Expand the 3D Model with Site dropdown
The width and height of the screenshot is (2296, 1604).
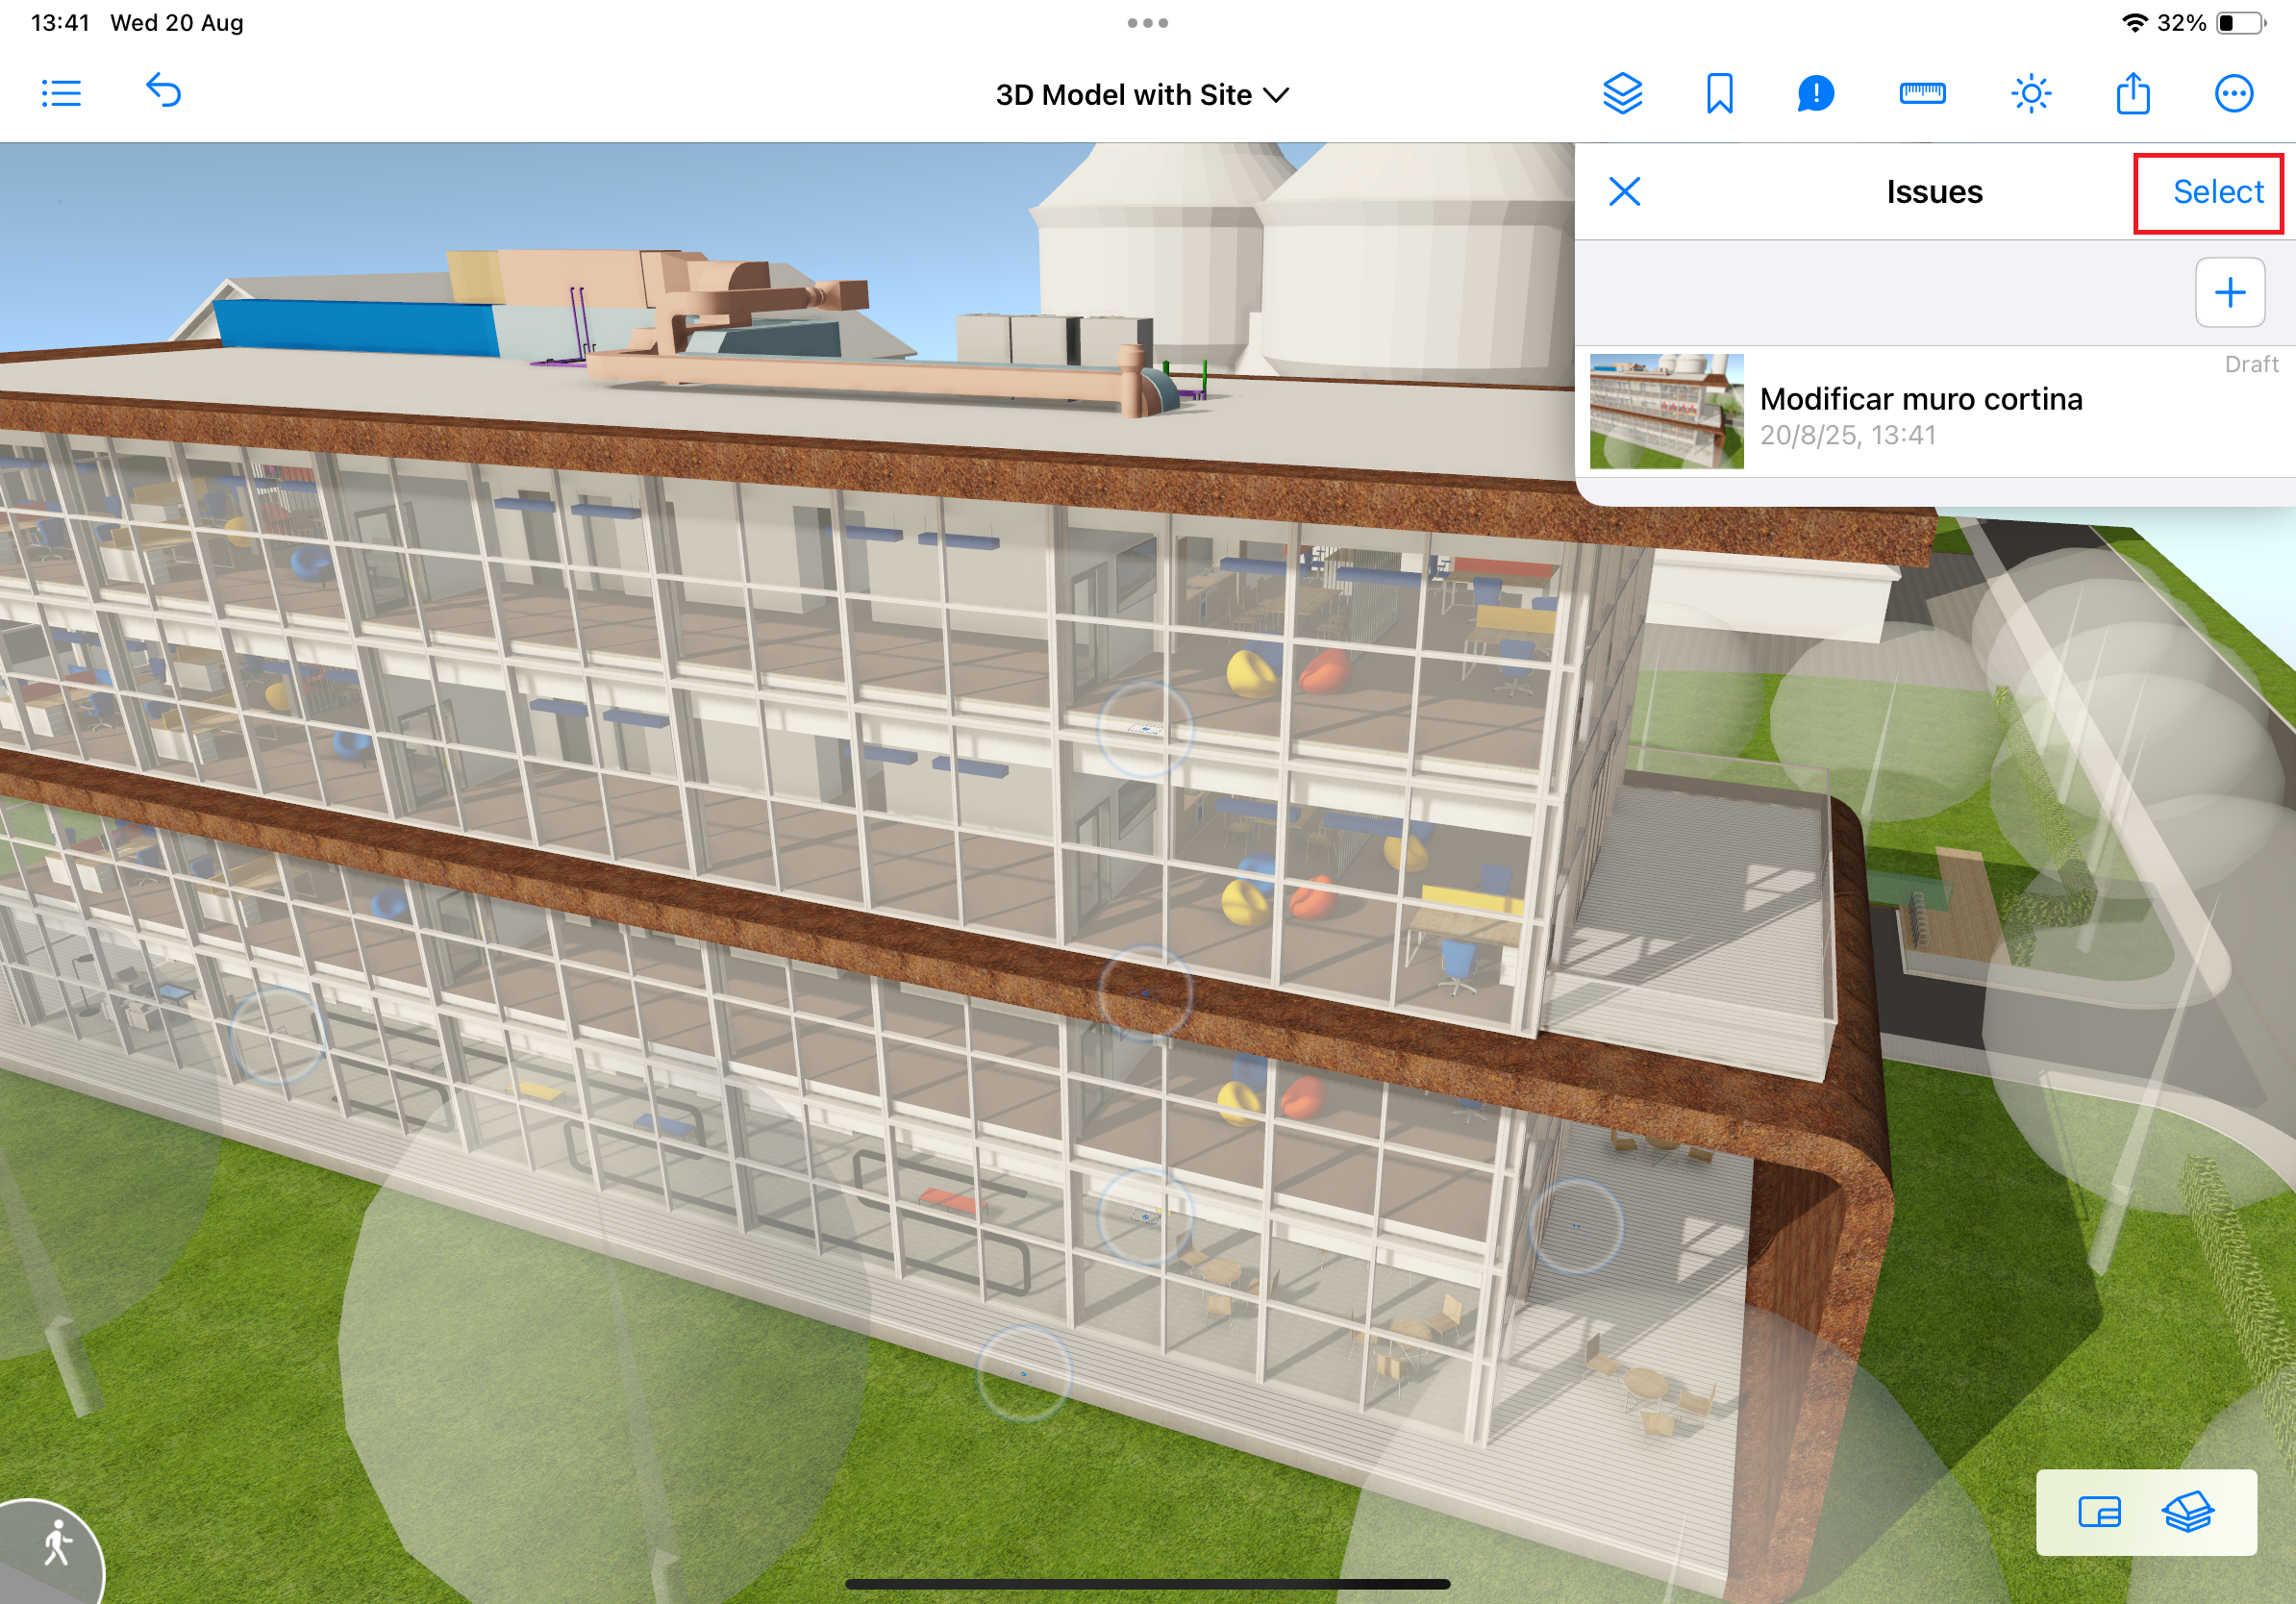(1142, 95)
